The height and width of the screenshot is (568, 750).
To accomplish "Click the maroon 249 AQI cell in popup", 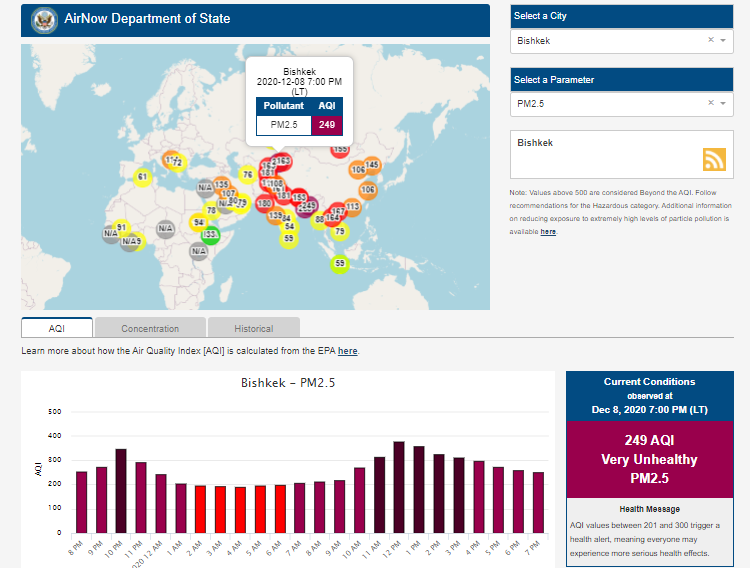I will click(327, 124).
